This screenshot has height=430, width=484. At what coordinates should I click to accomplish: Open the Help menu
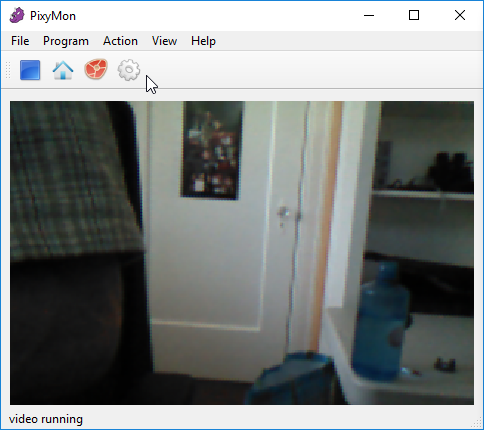click(x=203, y=41)
